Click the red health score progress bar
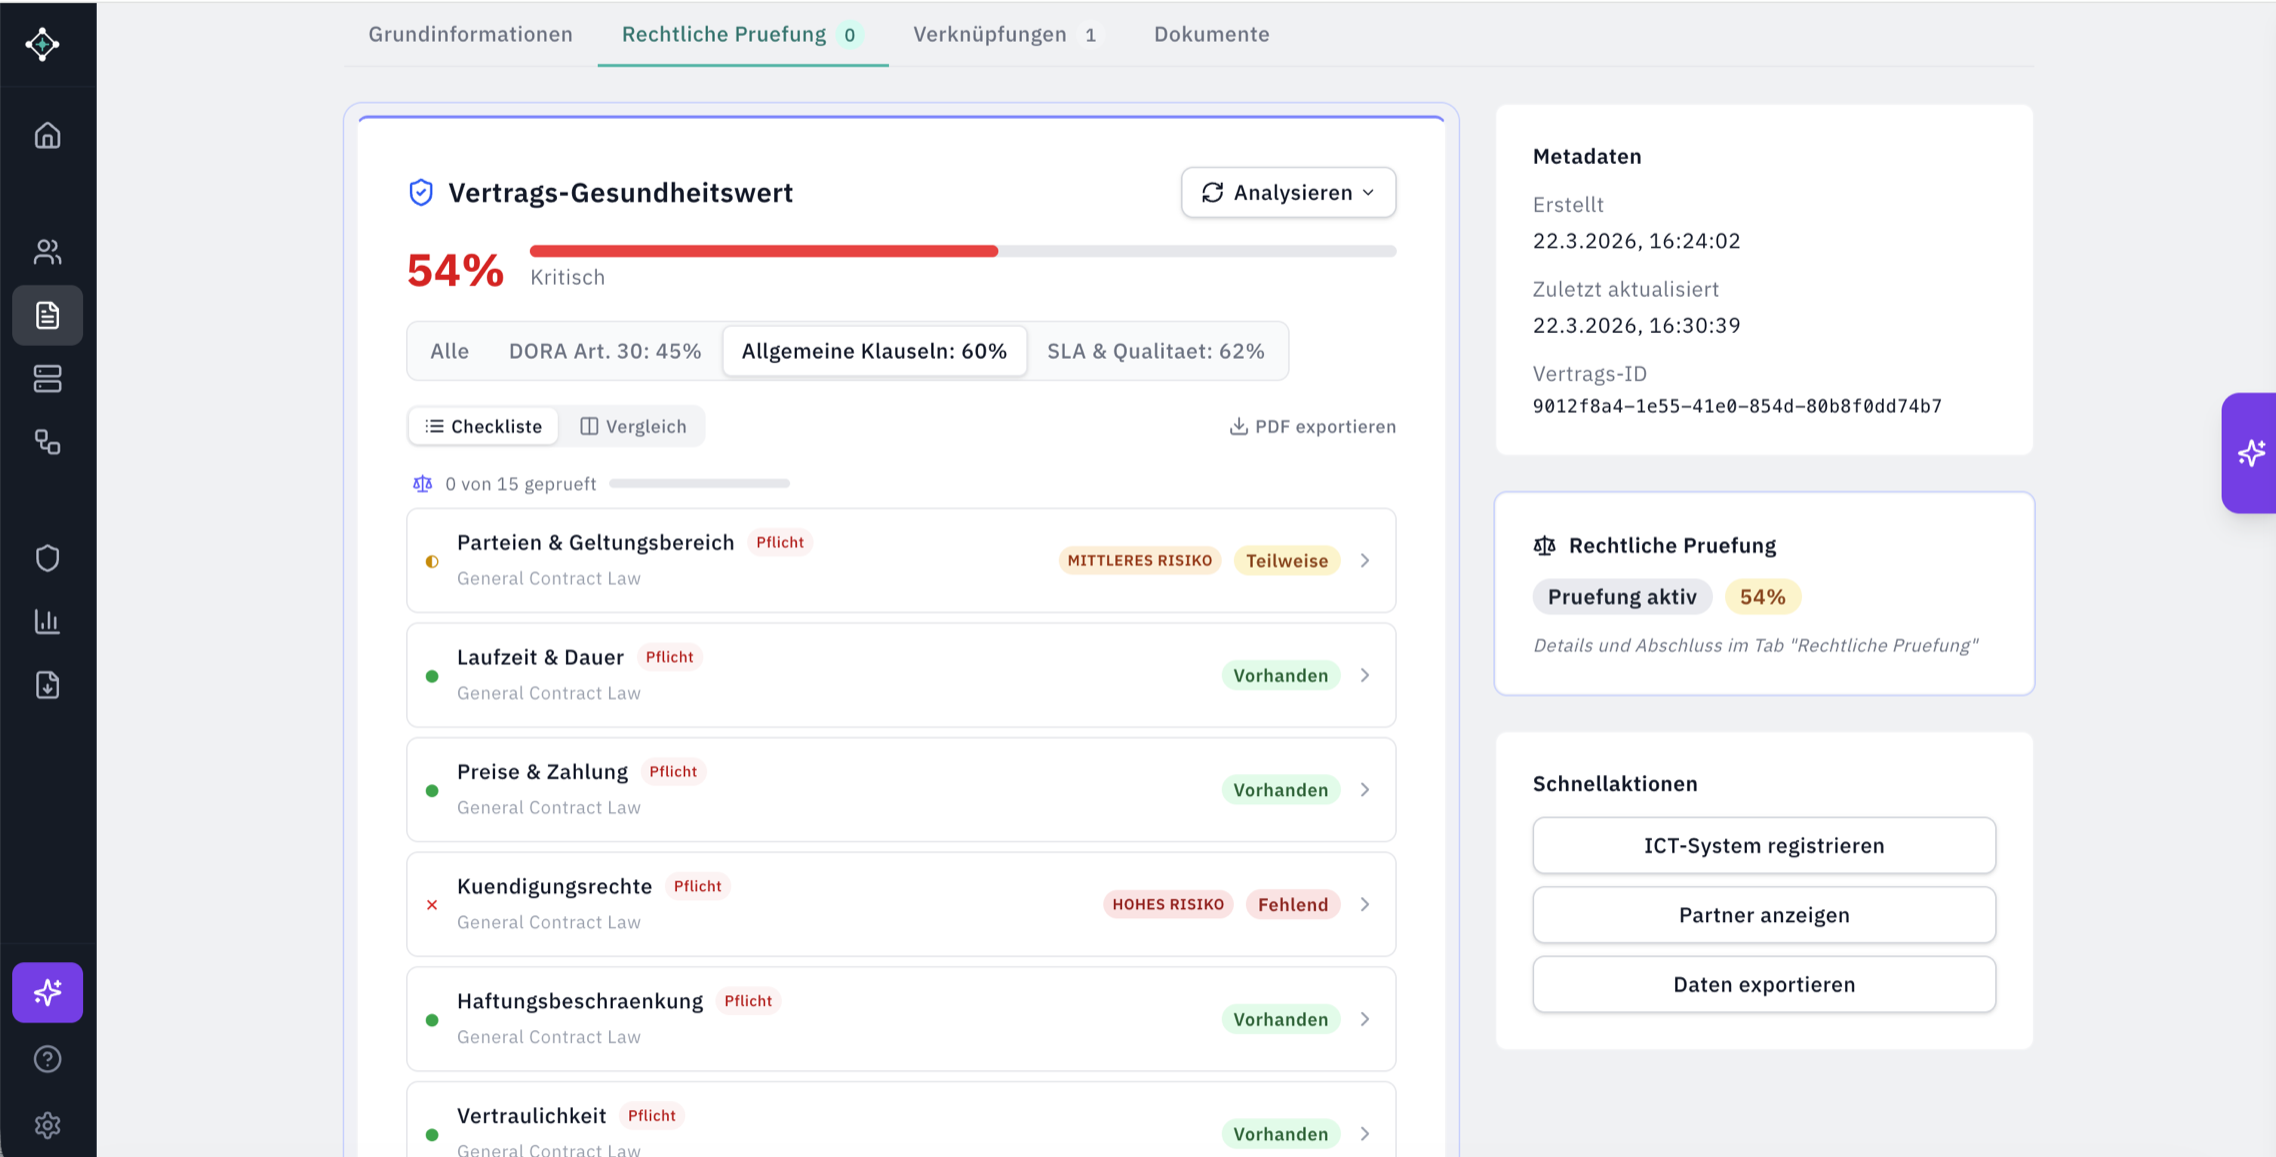Viewport: 2276px width, 1157px height. pyautogui.click(x=763, y=250)
